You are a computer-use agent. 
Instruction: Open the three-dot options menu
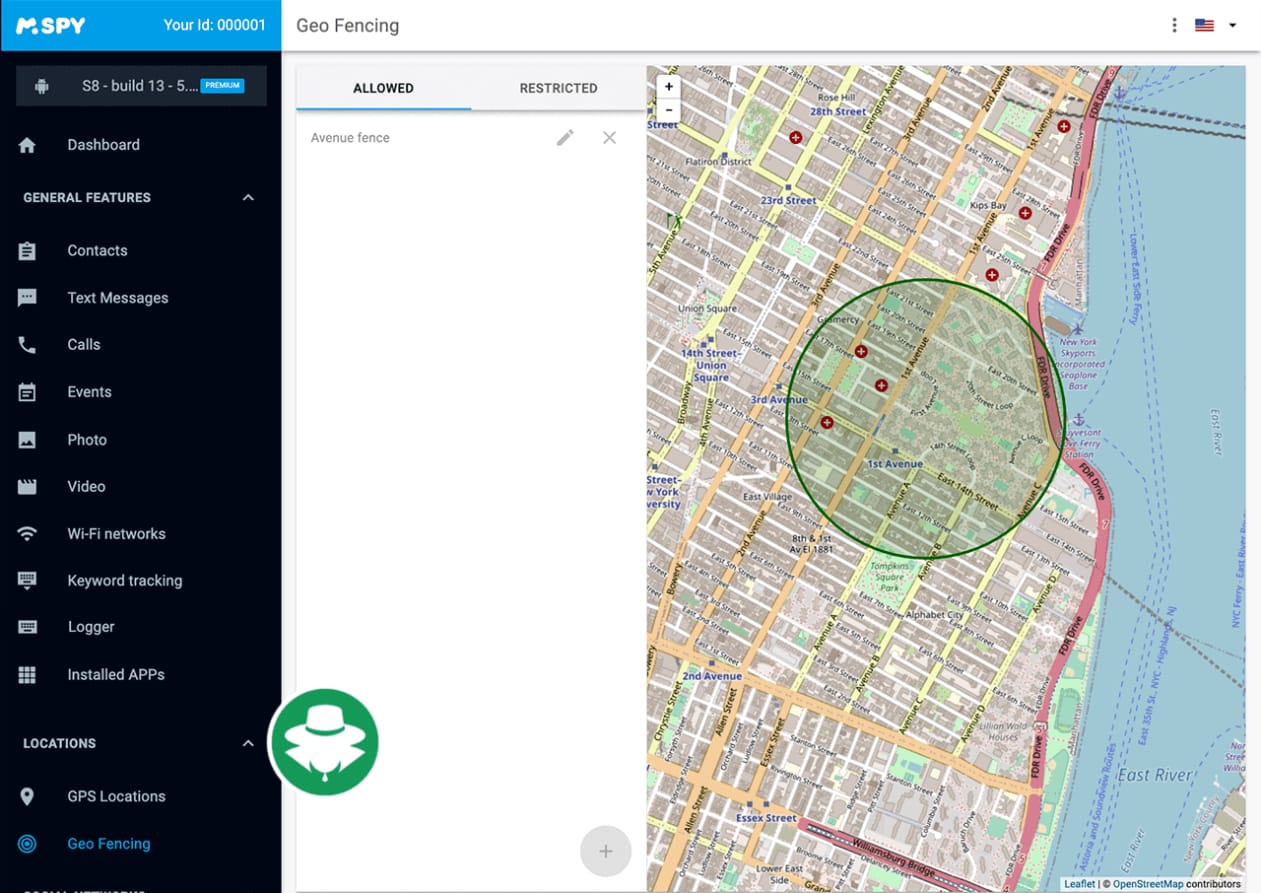pos(1174,25)
